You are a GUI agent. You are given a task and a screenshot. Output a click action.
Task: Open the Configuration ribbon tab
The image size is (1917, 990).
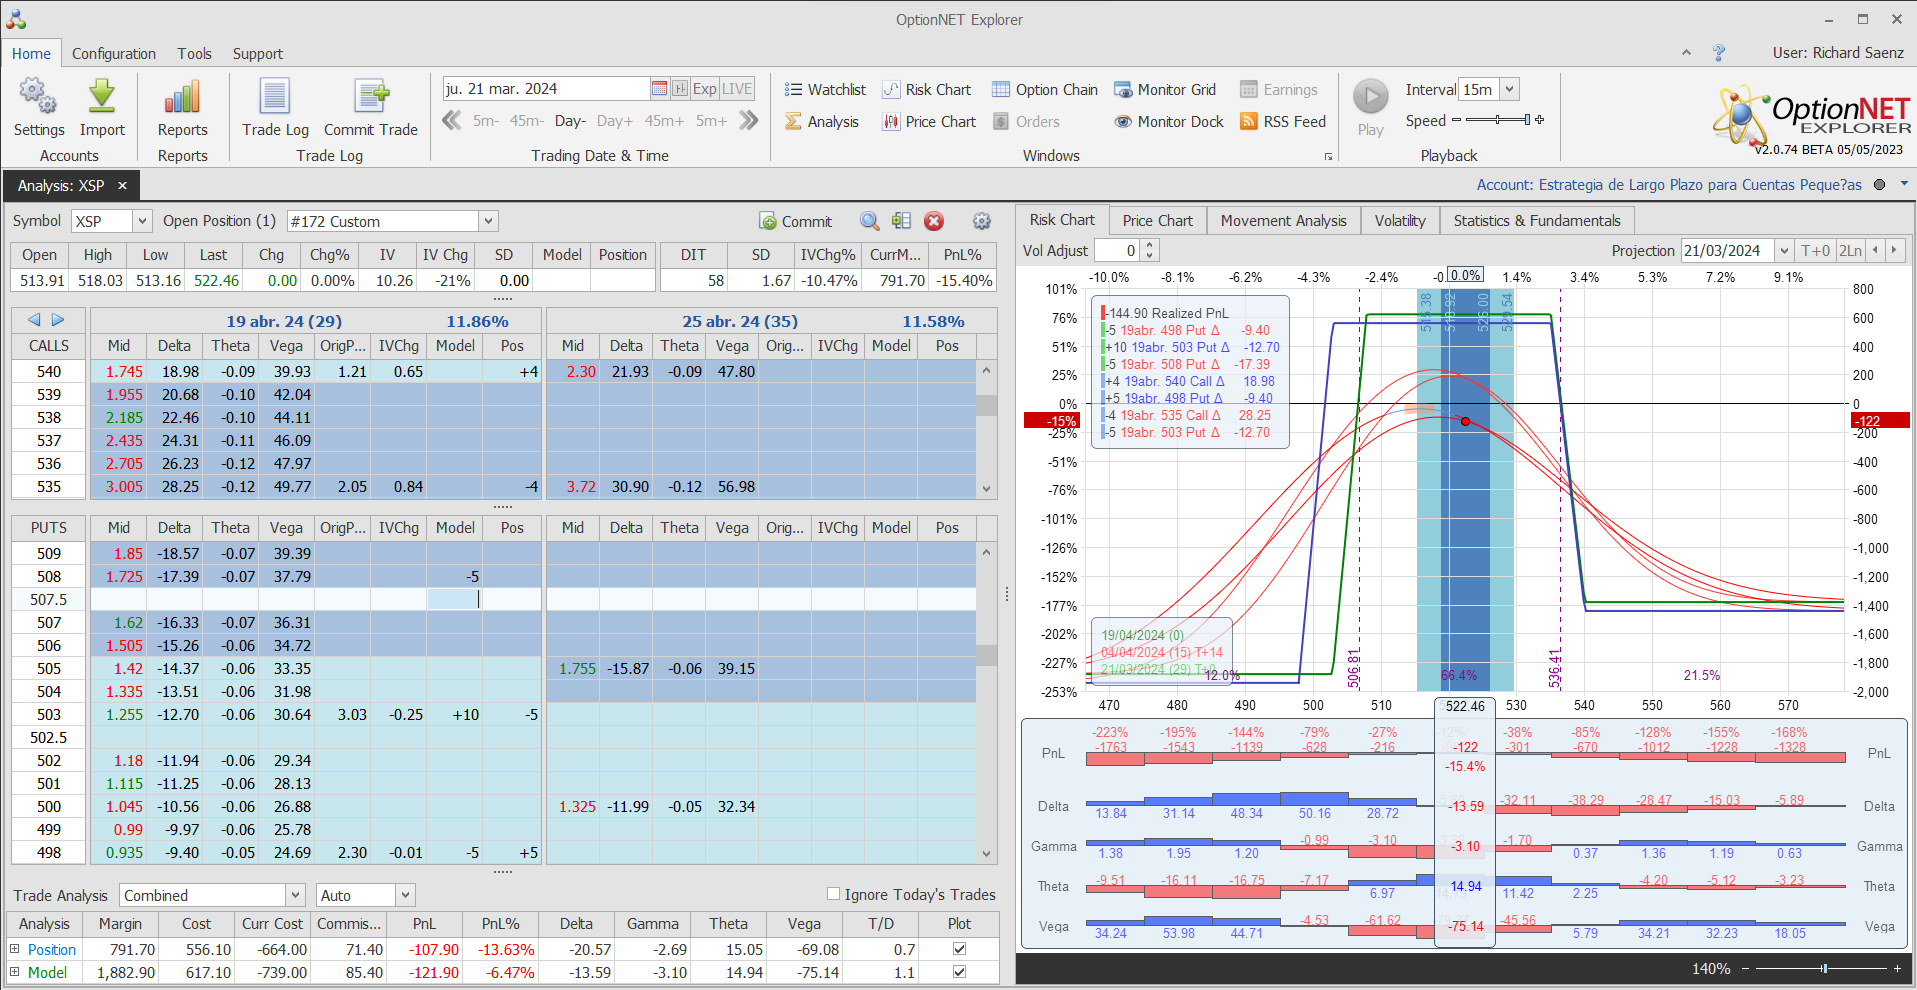pyautogui.click(x=114, y=54)
